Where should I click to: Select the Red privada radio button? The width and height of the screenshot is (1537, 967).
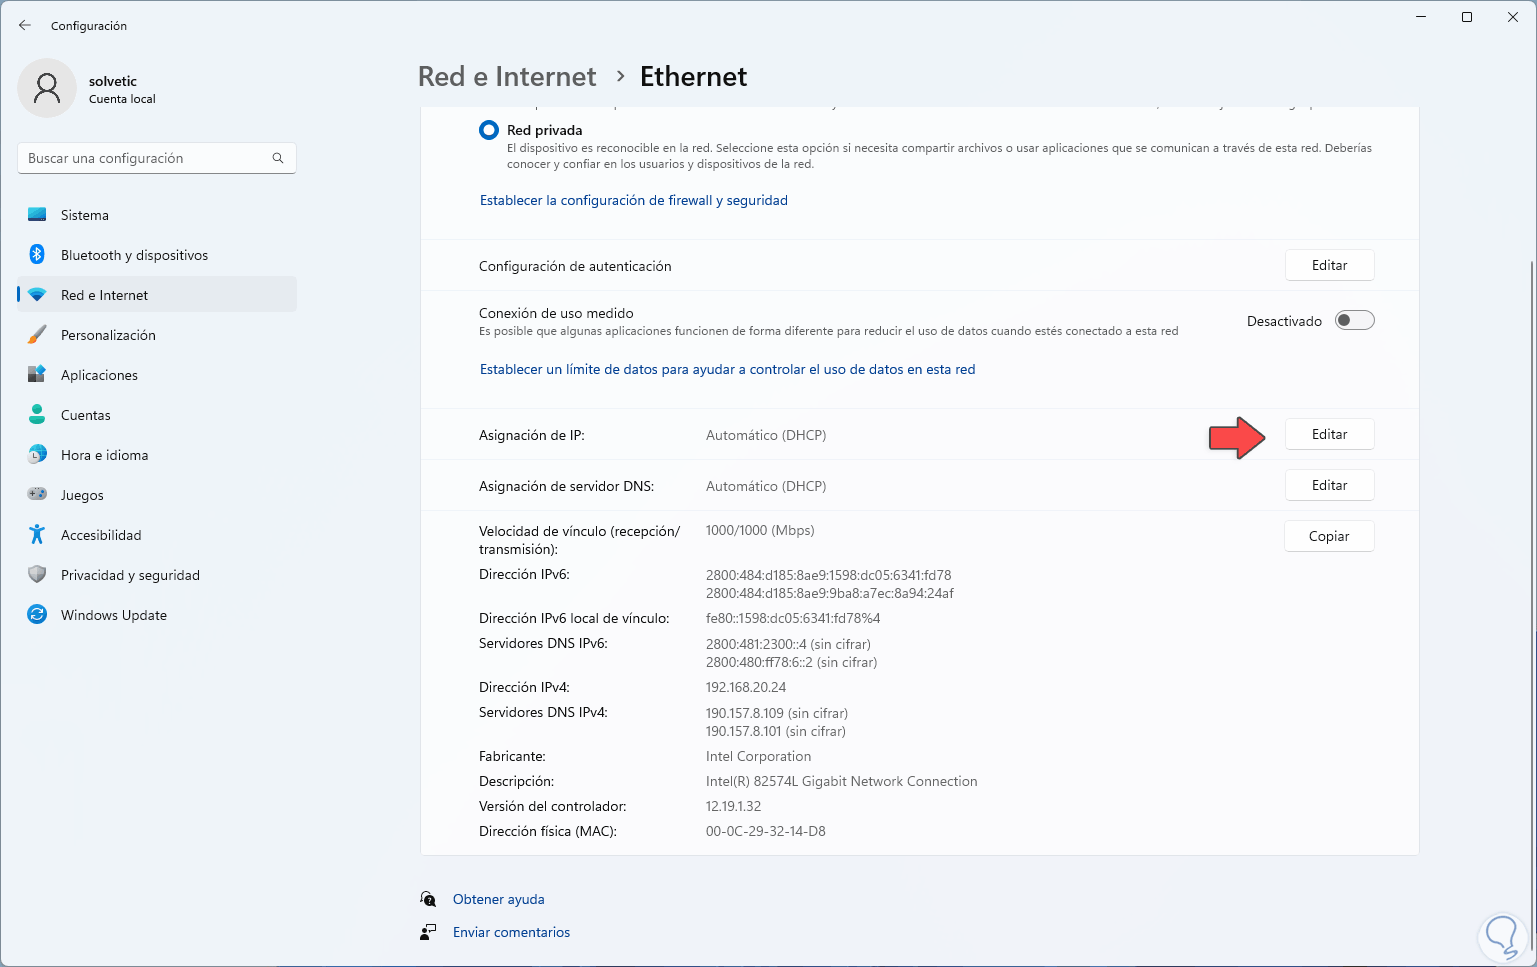pos(489,130)
